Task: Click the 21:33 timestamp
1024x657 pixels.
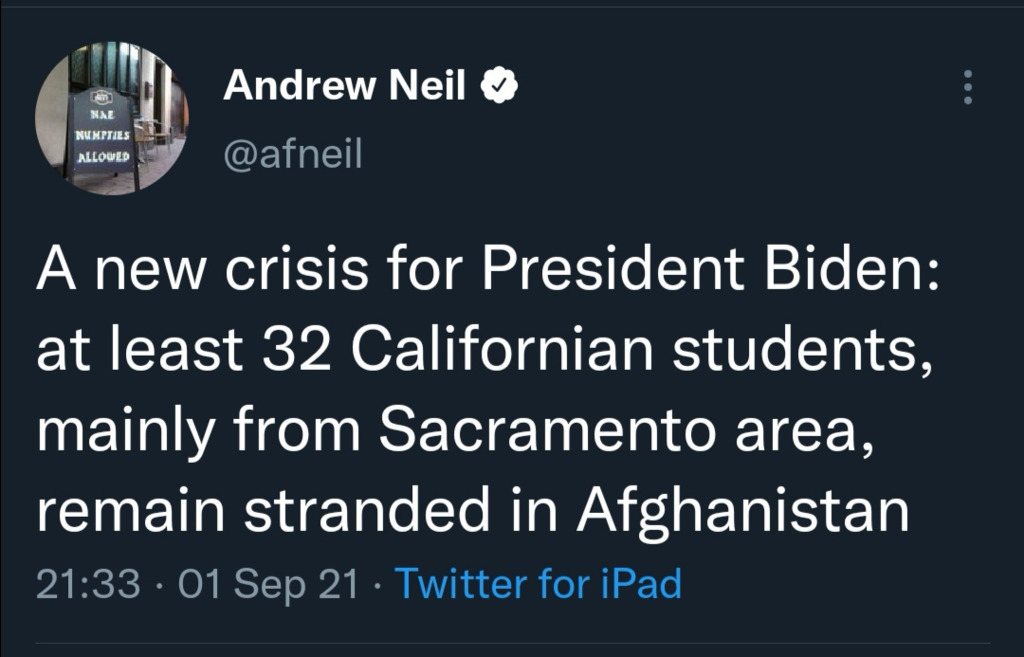Action: click(x=87, y=583)
